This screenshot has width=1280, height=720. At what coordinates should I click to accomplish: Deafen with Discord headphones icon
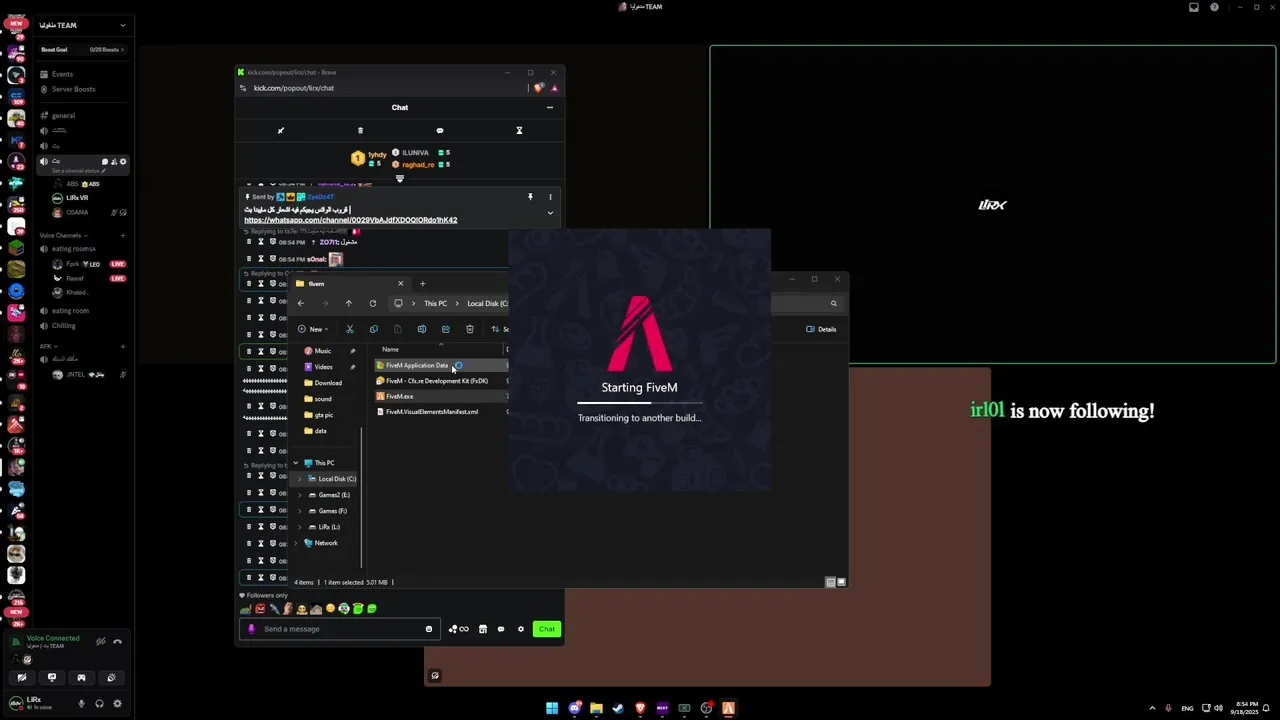pos(99,704)
